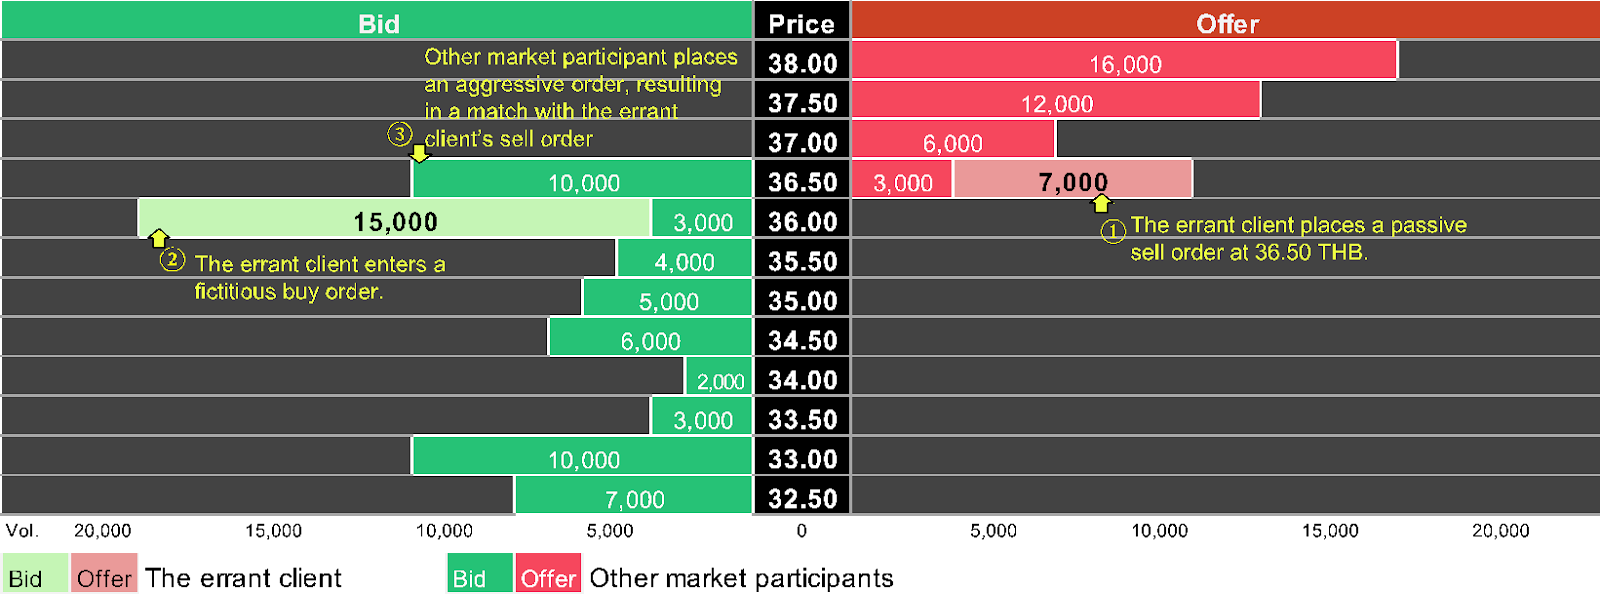Select the 7,000 bid bar at 32.50
The image size is (1600, 594).
coord(634,497)
